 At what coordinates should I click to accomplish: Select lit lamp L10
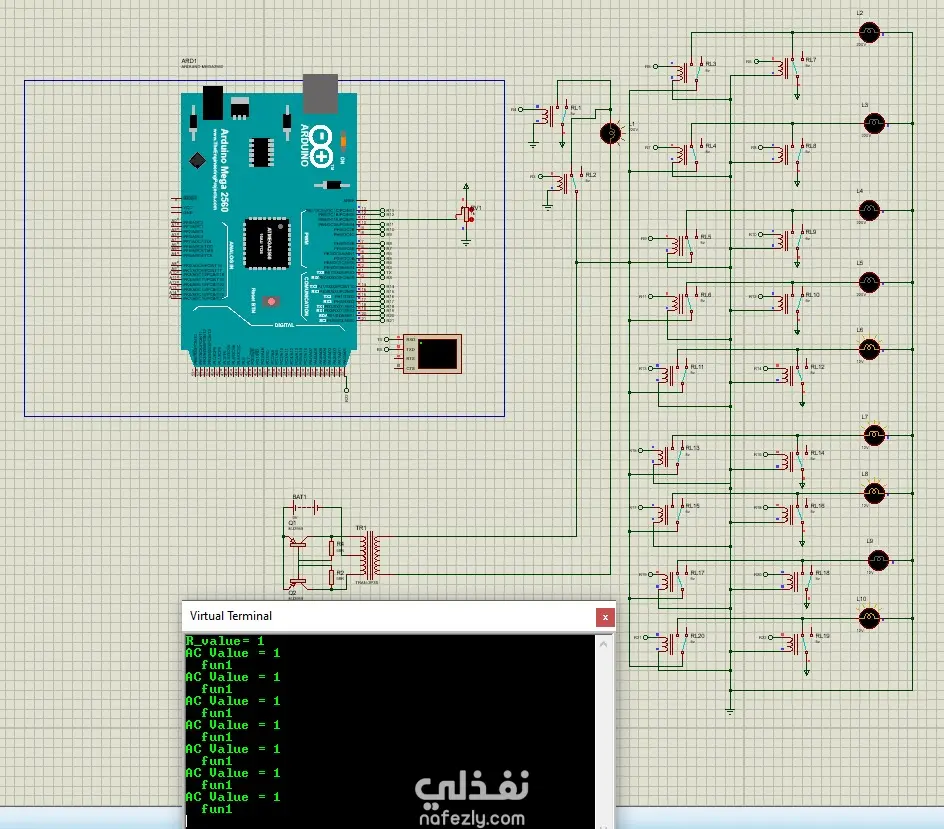pyautogui.click(x=869, y=618)
